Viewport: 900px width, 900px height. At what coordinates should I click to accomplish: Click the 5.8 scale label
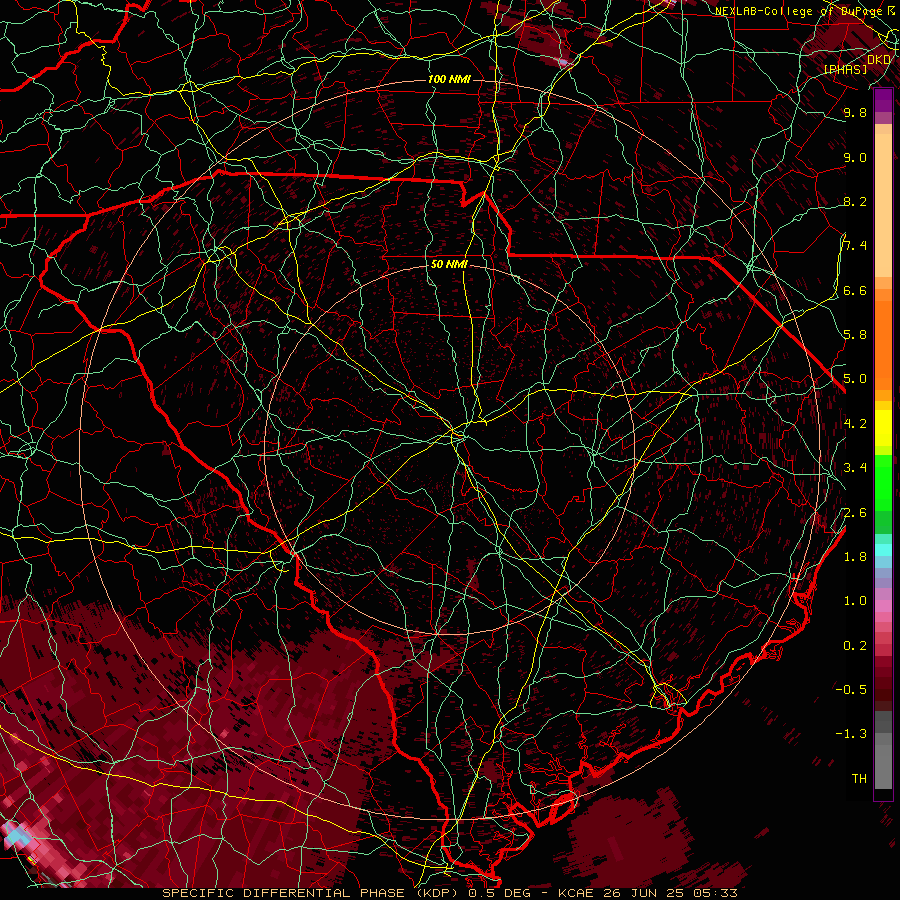coord(855,335)
